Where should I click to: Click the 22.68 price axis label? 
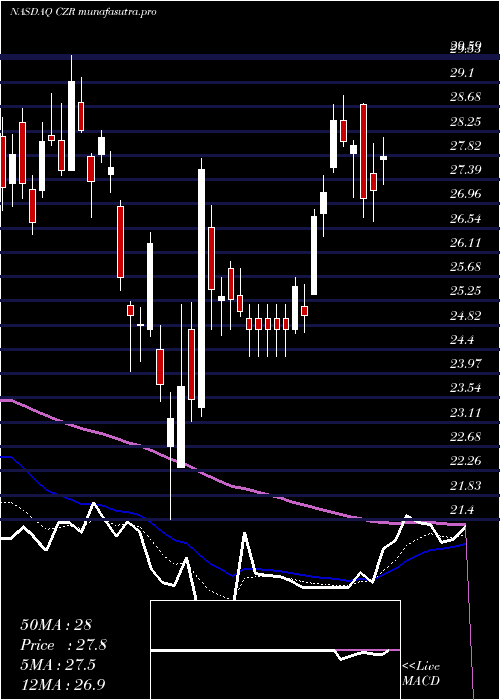tap(466, 436)
